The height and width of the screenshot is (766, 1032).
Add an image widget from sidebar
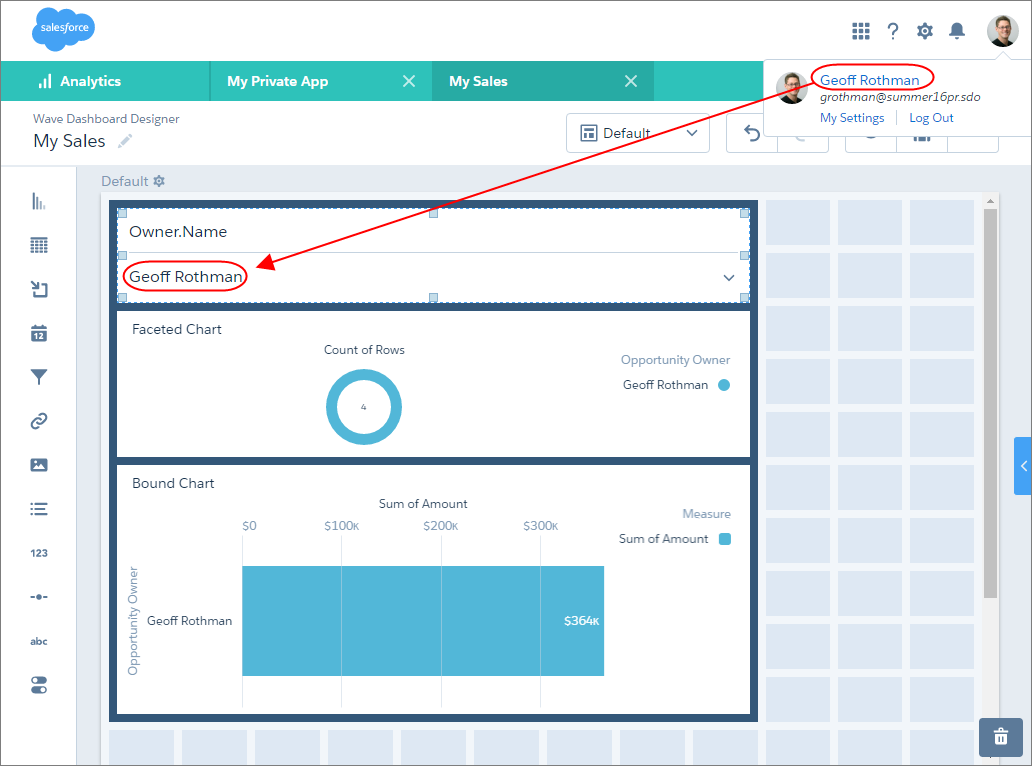coord(39,465)
